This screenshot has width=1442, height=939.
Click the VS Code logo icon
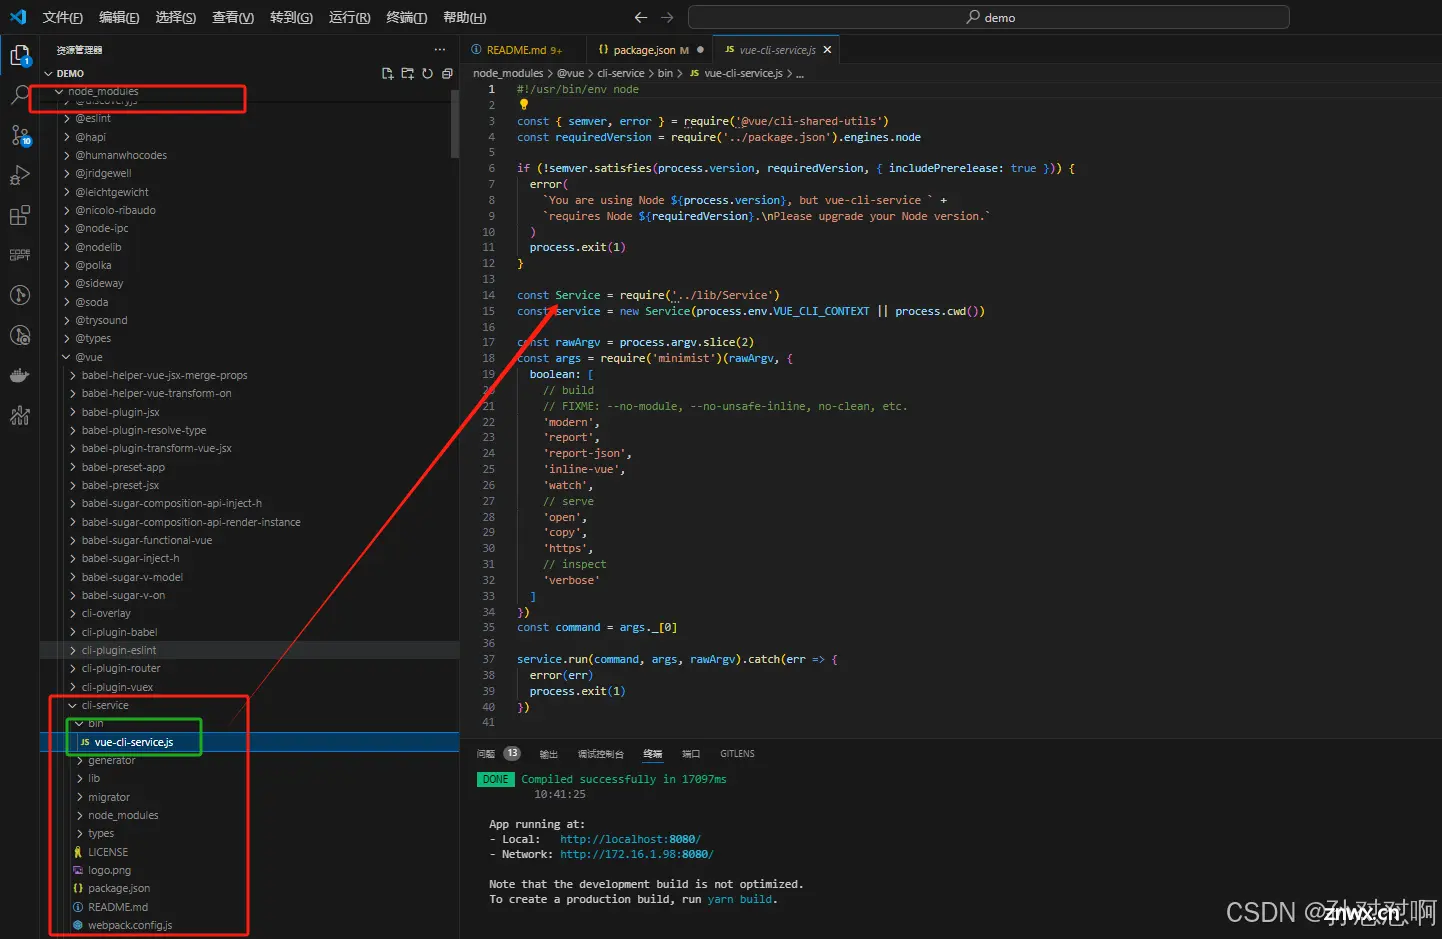(18, 17)
